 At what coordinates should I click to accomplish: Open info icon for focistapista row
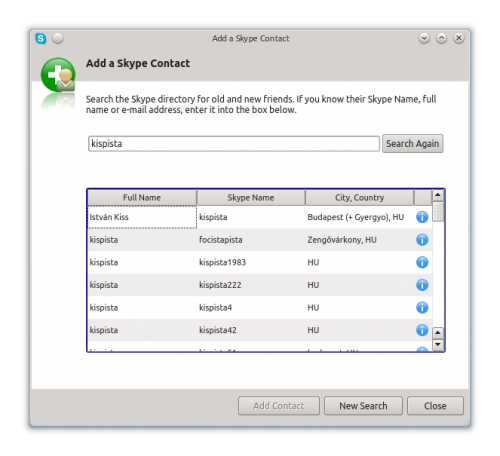tap(422, 240)
